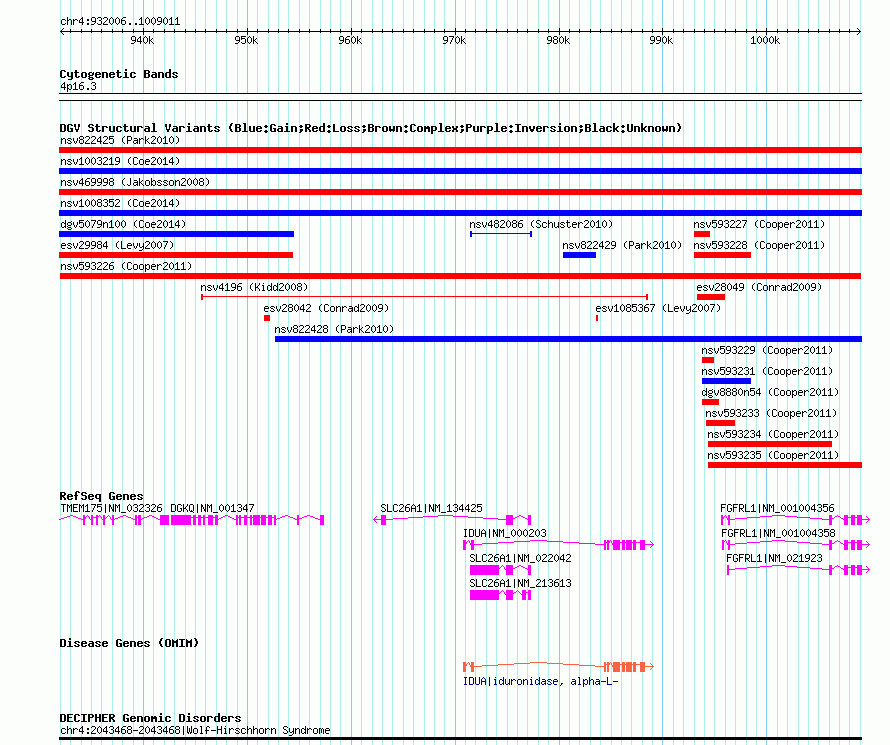Screen dimensions: 890x745
Task: Click the nsv593226 (Cooper2011) variant label
Action: (x=126, y=266)
